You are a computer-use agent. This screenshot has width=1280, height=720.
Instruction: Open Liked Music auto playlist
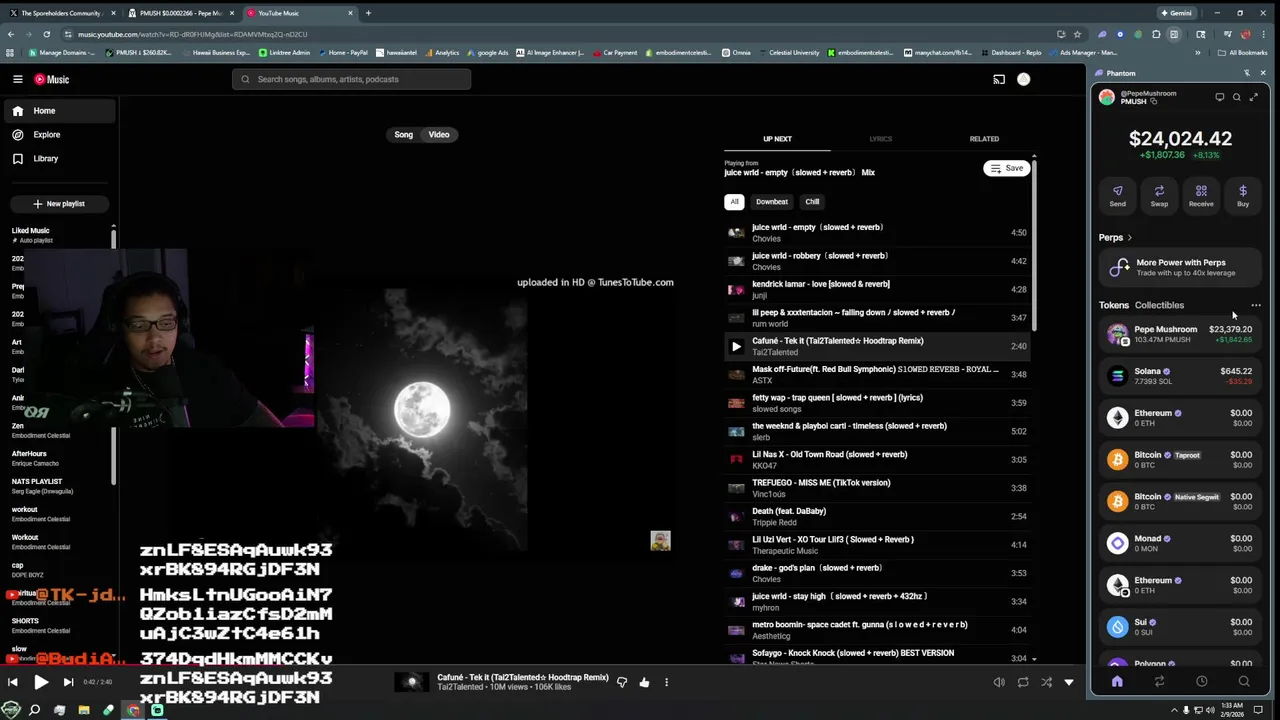point(58,235)
